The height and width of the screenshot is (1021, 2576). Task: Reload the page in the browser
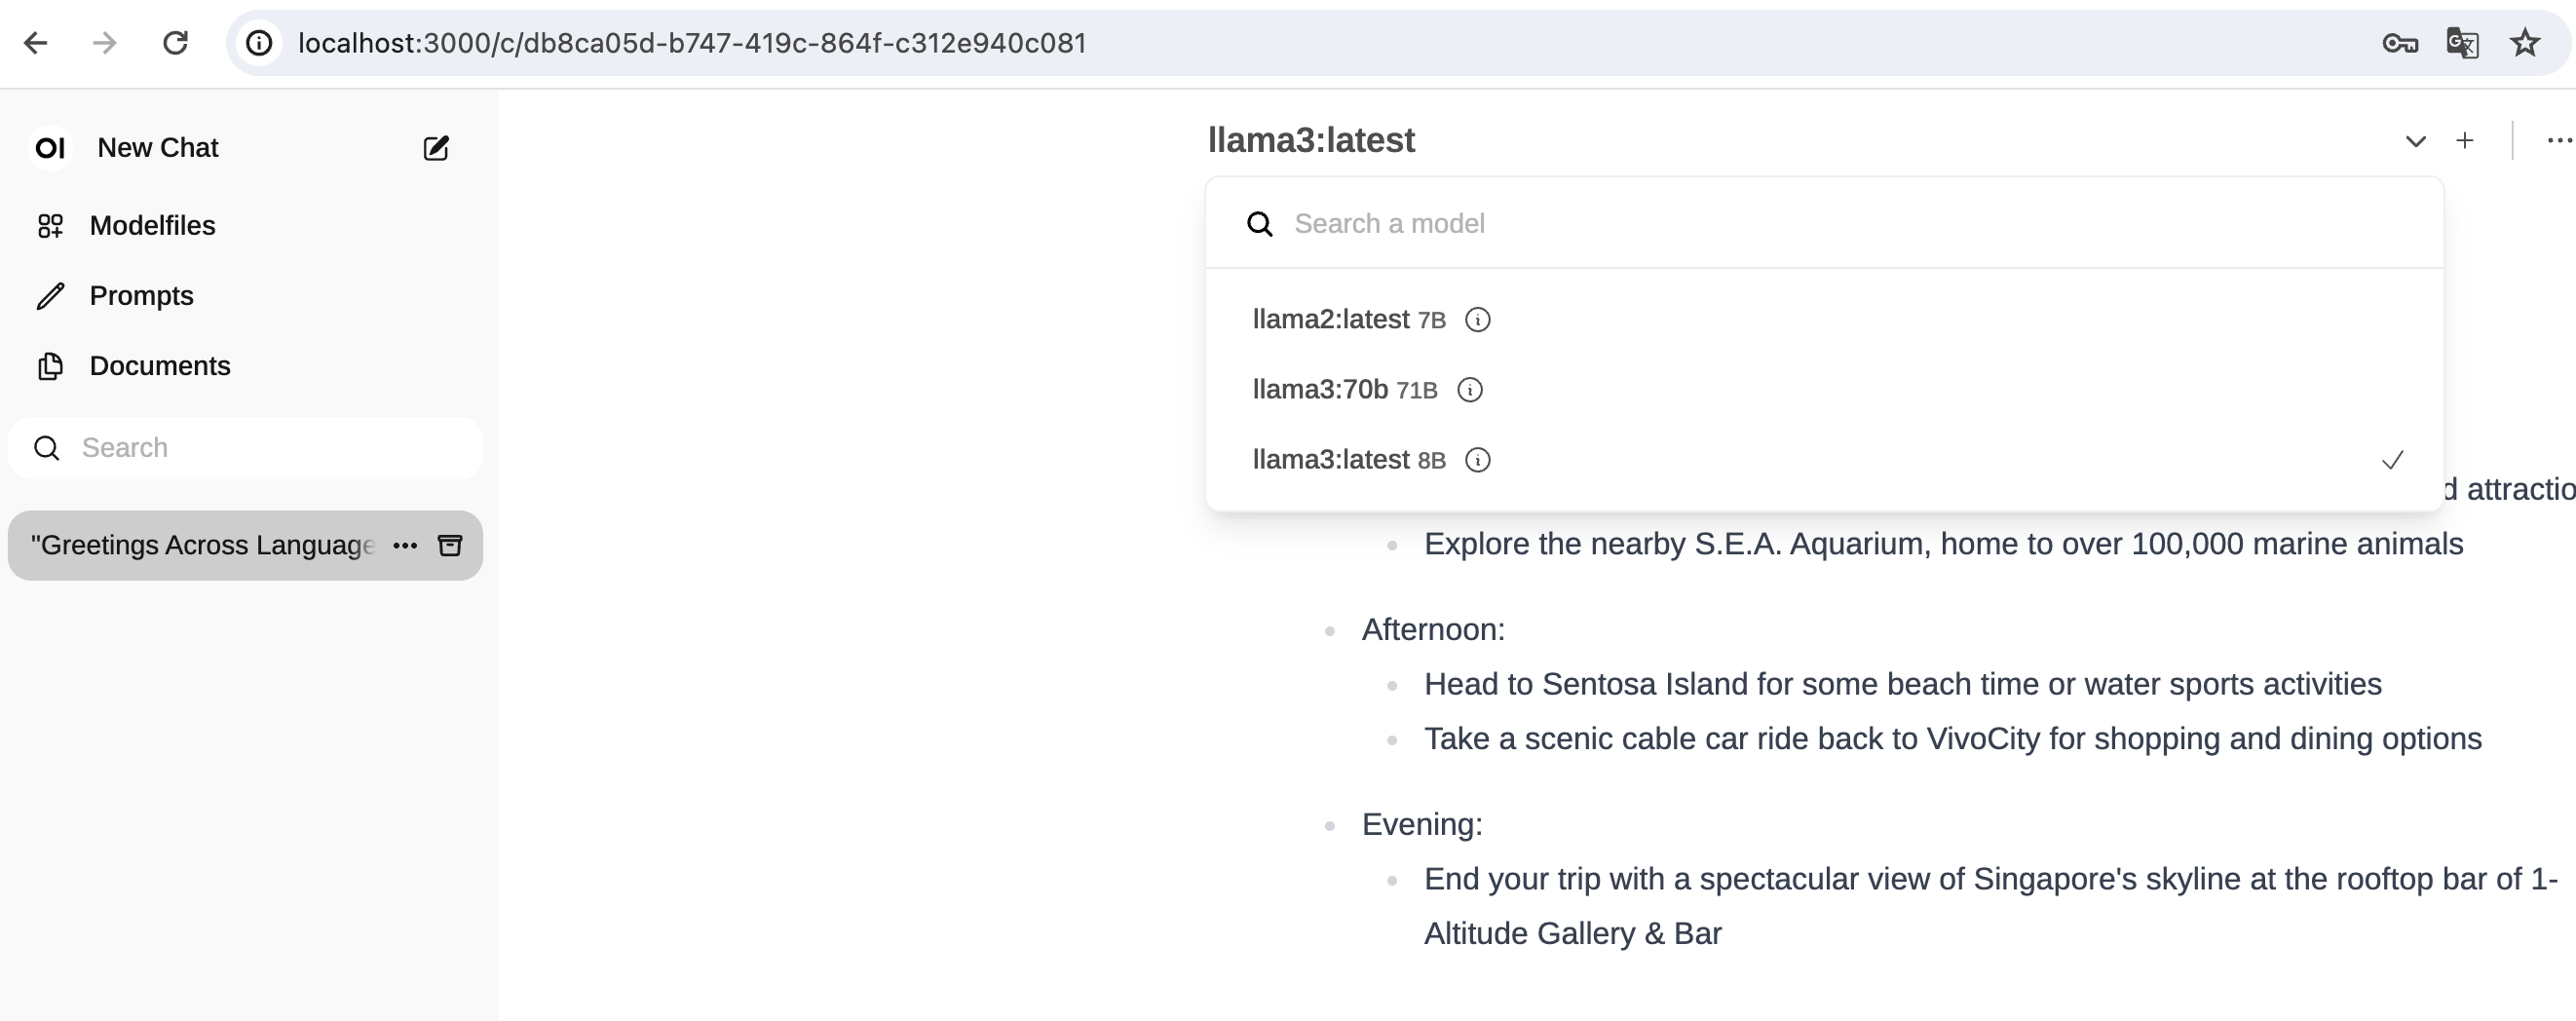tap(176, 43)
